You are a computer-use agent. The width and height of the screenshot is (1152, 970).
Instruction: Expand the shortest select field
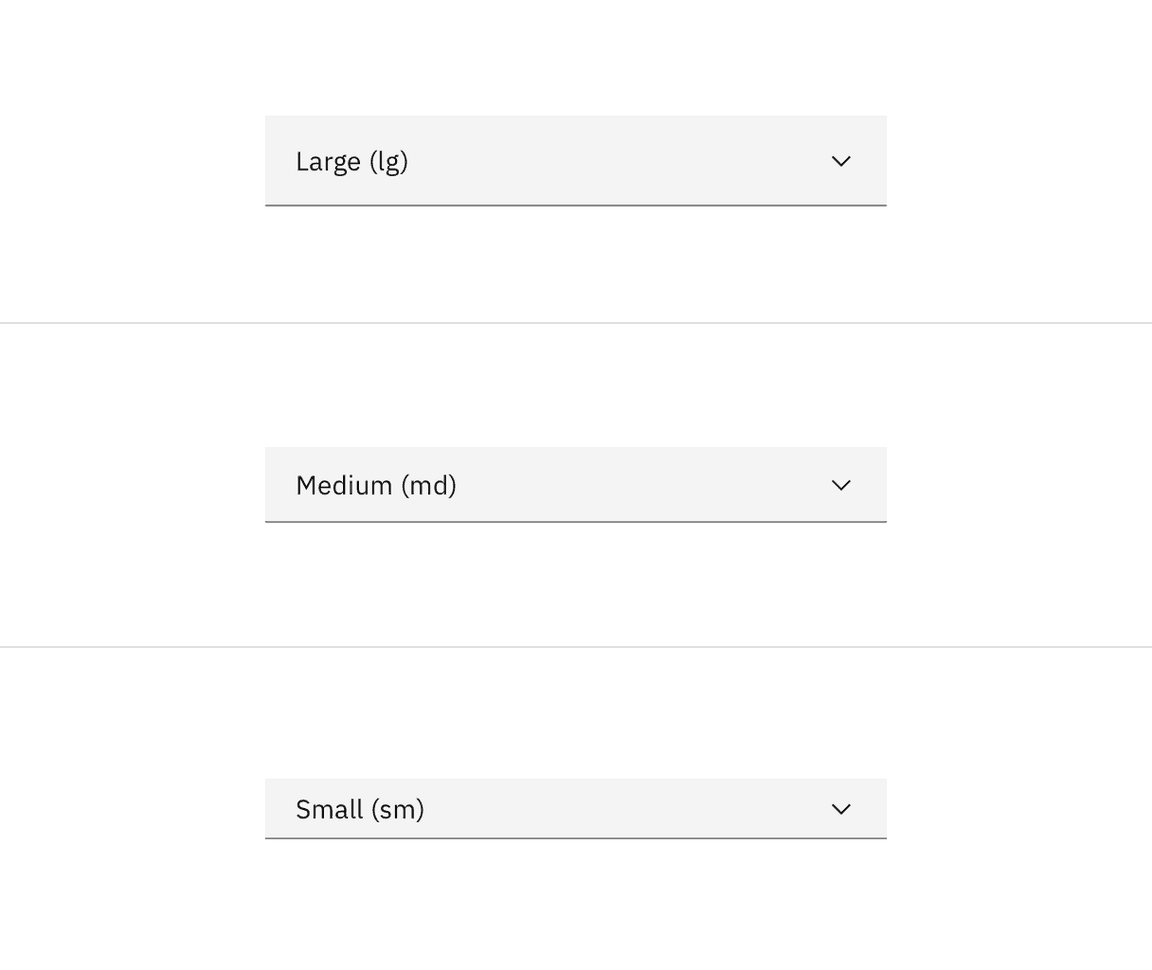pyautogui.click(x=575, y=808)
